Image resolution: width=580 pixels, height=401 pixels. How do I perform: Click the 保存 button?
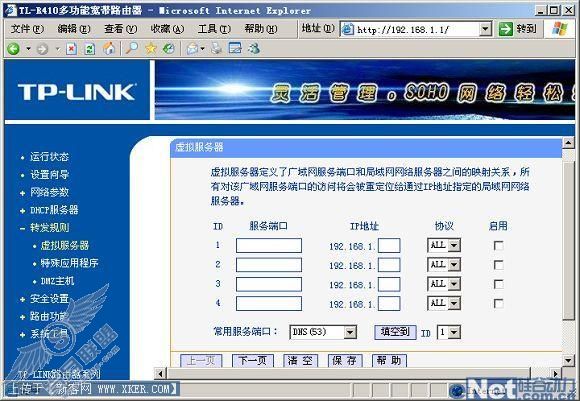345,360
